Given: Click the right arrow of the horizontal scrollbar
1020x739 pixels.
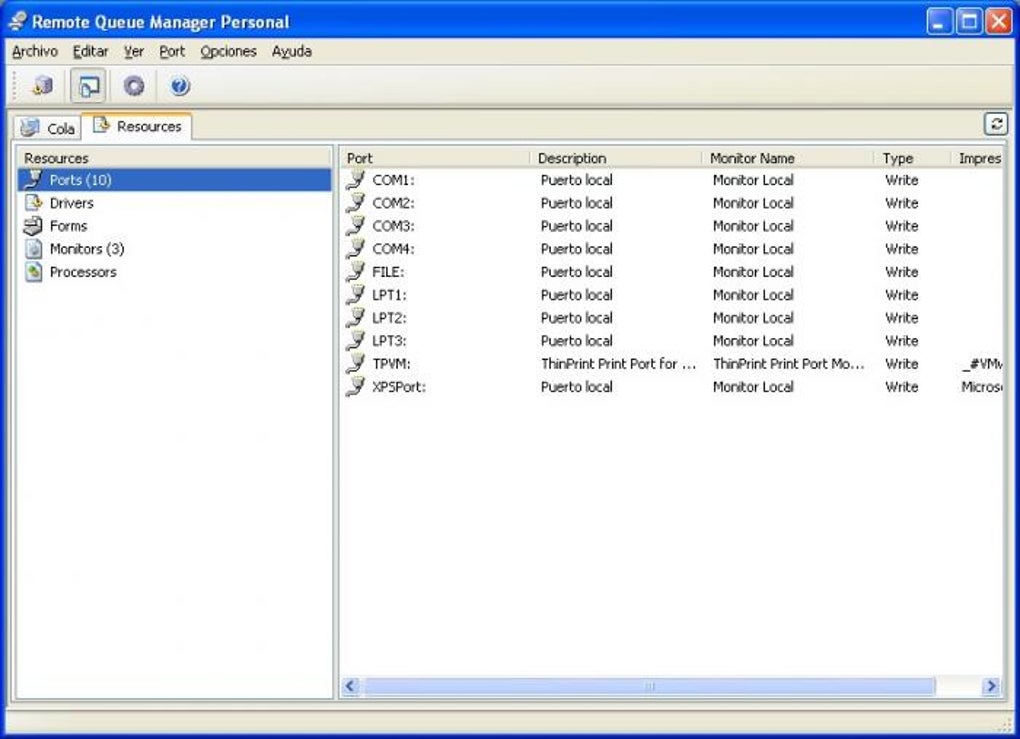Looking at the screenshot, I should pos(990,686).
